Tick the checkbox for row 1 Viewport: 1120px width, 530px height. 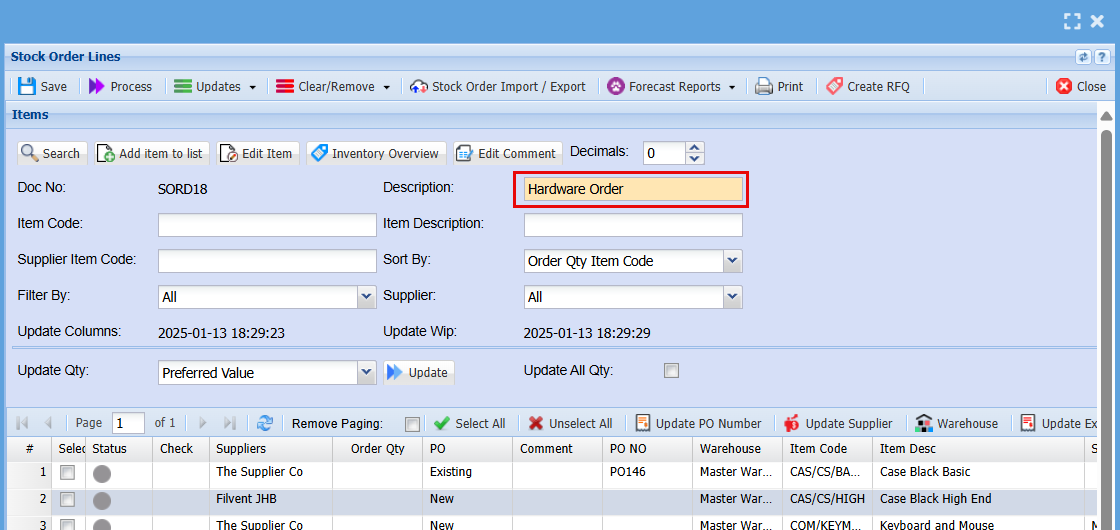(x=68, y=472)
